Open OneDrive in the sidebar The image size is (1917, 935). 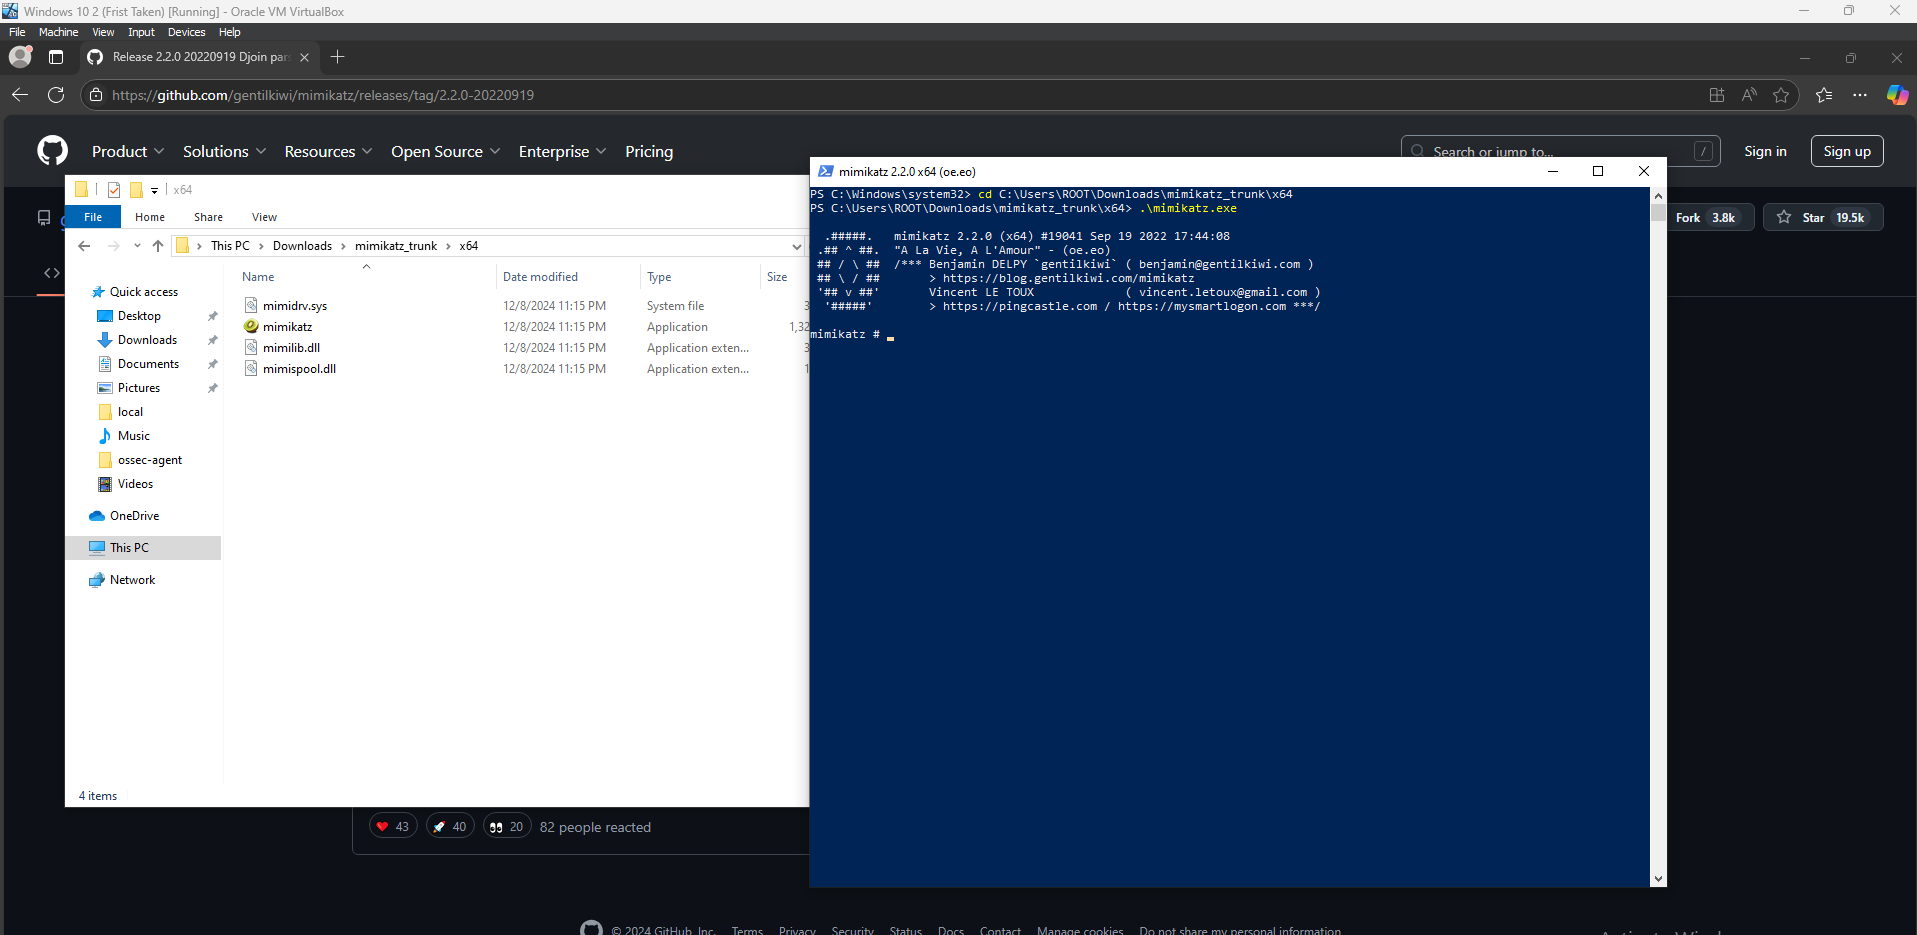point(133,515)
